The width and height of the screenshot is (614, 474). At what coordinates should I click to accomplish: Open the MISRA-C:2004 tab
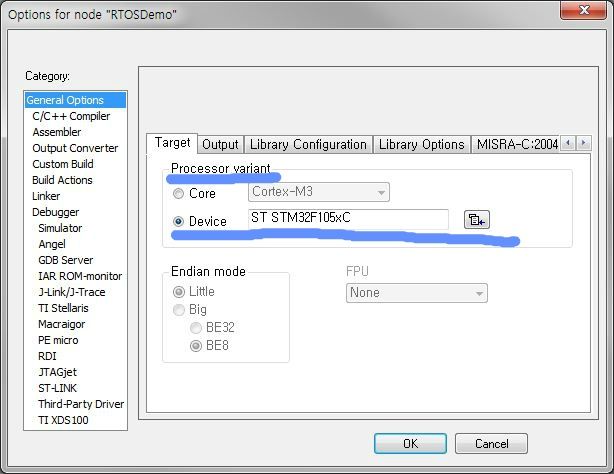516,145
